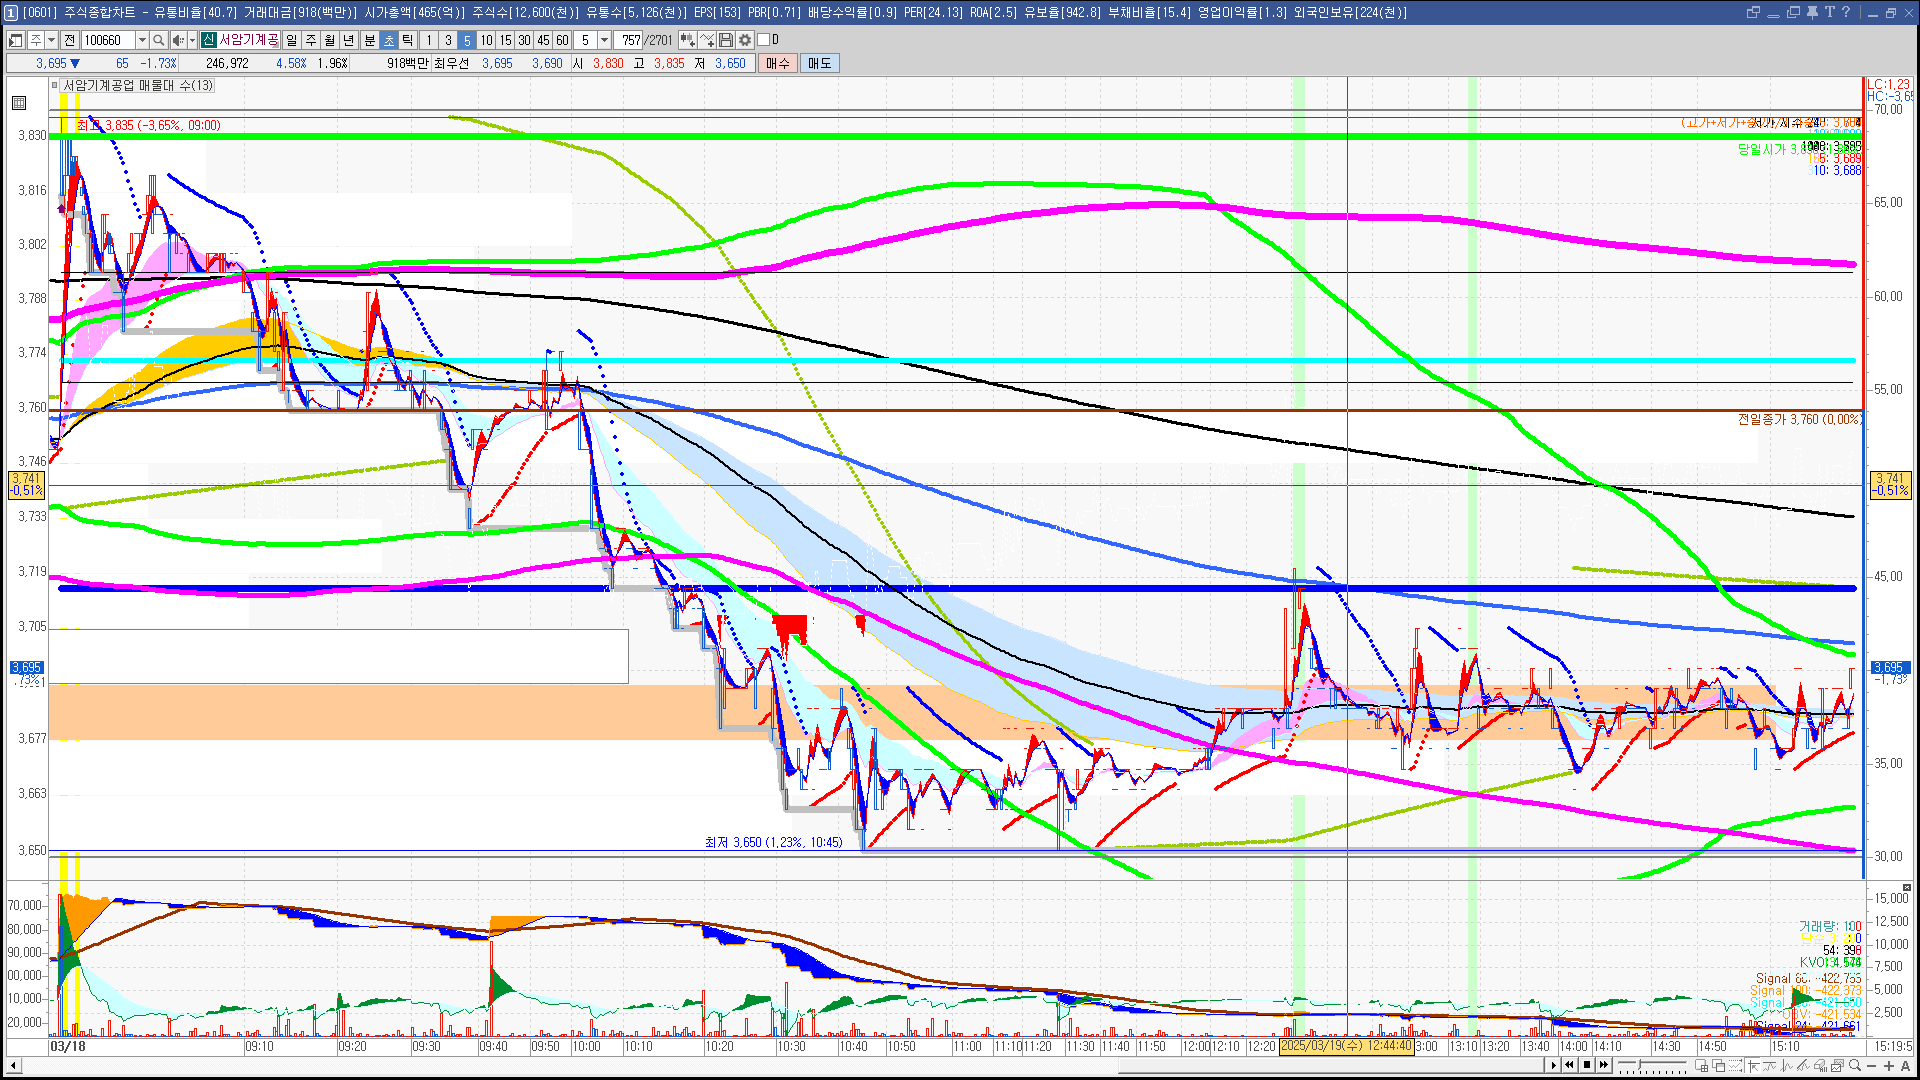Select the 30 interval tab
Viewport: 1920px width, 1080px height.
pos(524,40)
